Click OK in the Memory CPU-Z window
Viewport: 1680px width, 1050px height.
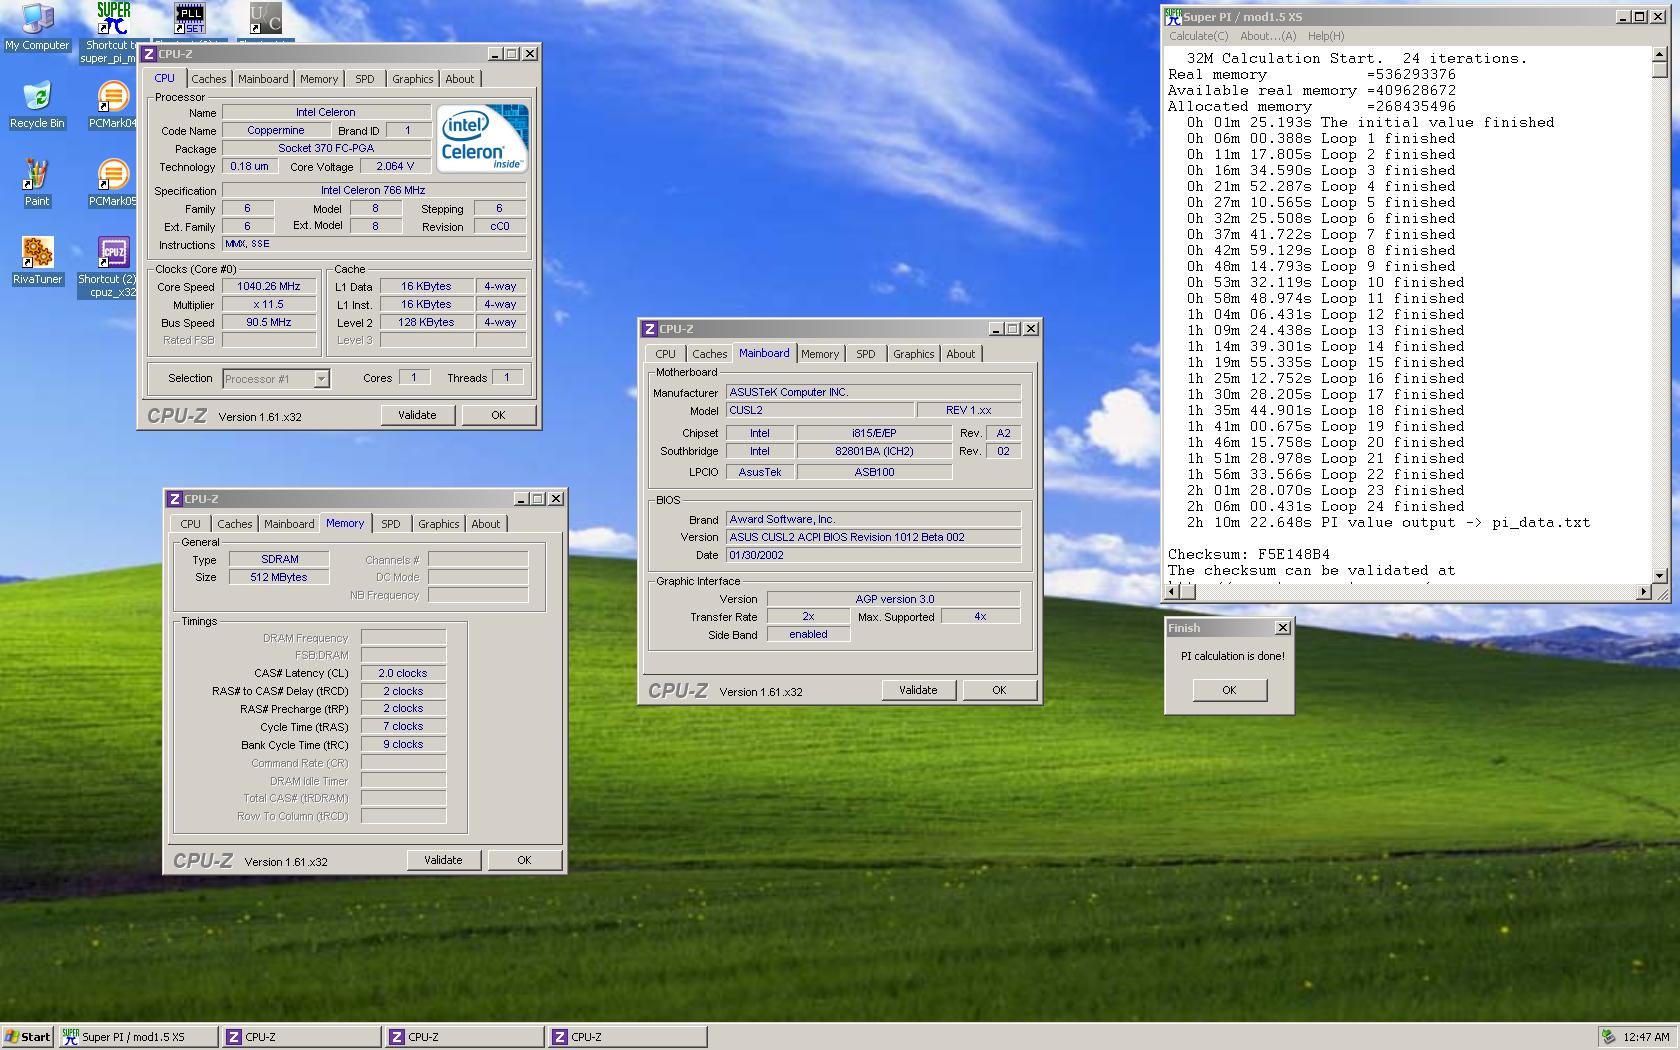coord(524,860)
